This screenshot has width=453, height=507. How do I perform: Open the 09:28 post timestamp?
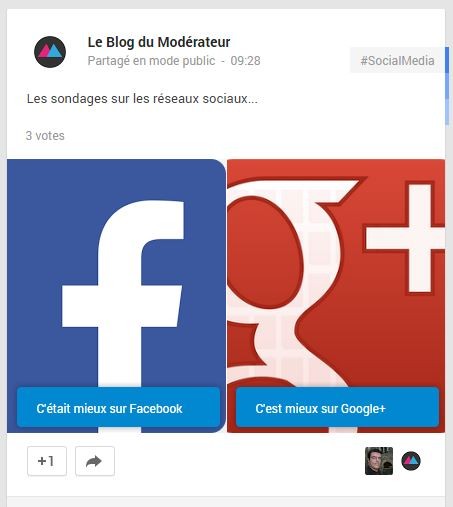point(245,61)
